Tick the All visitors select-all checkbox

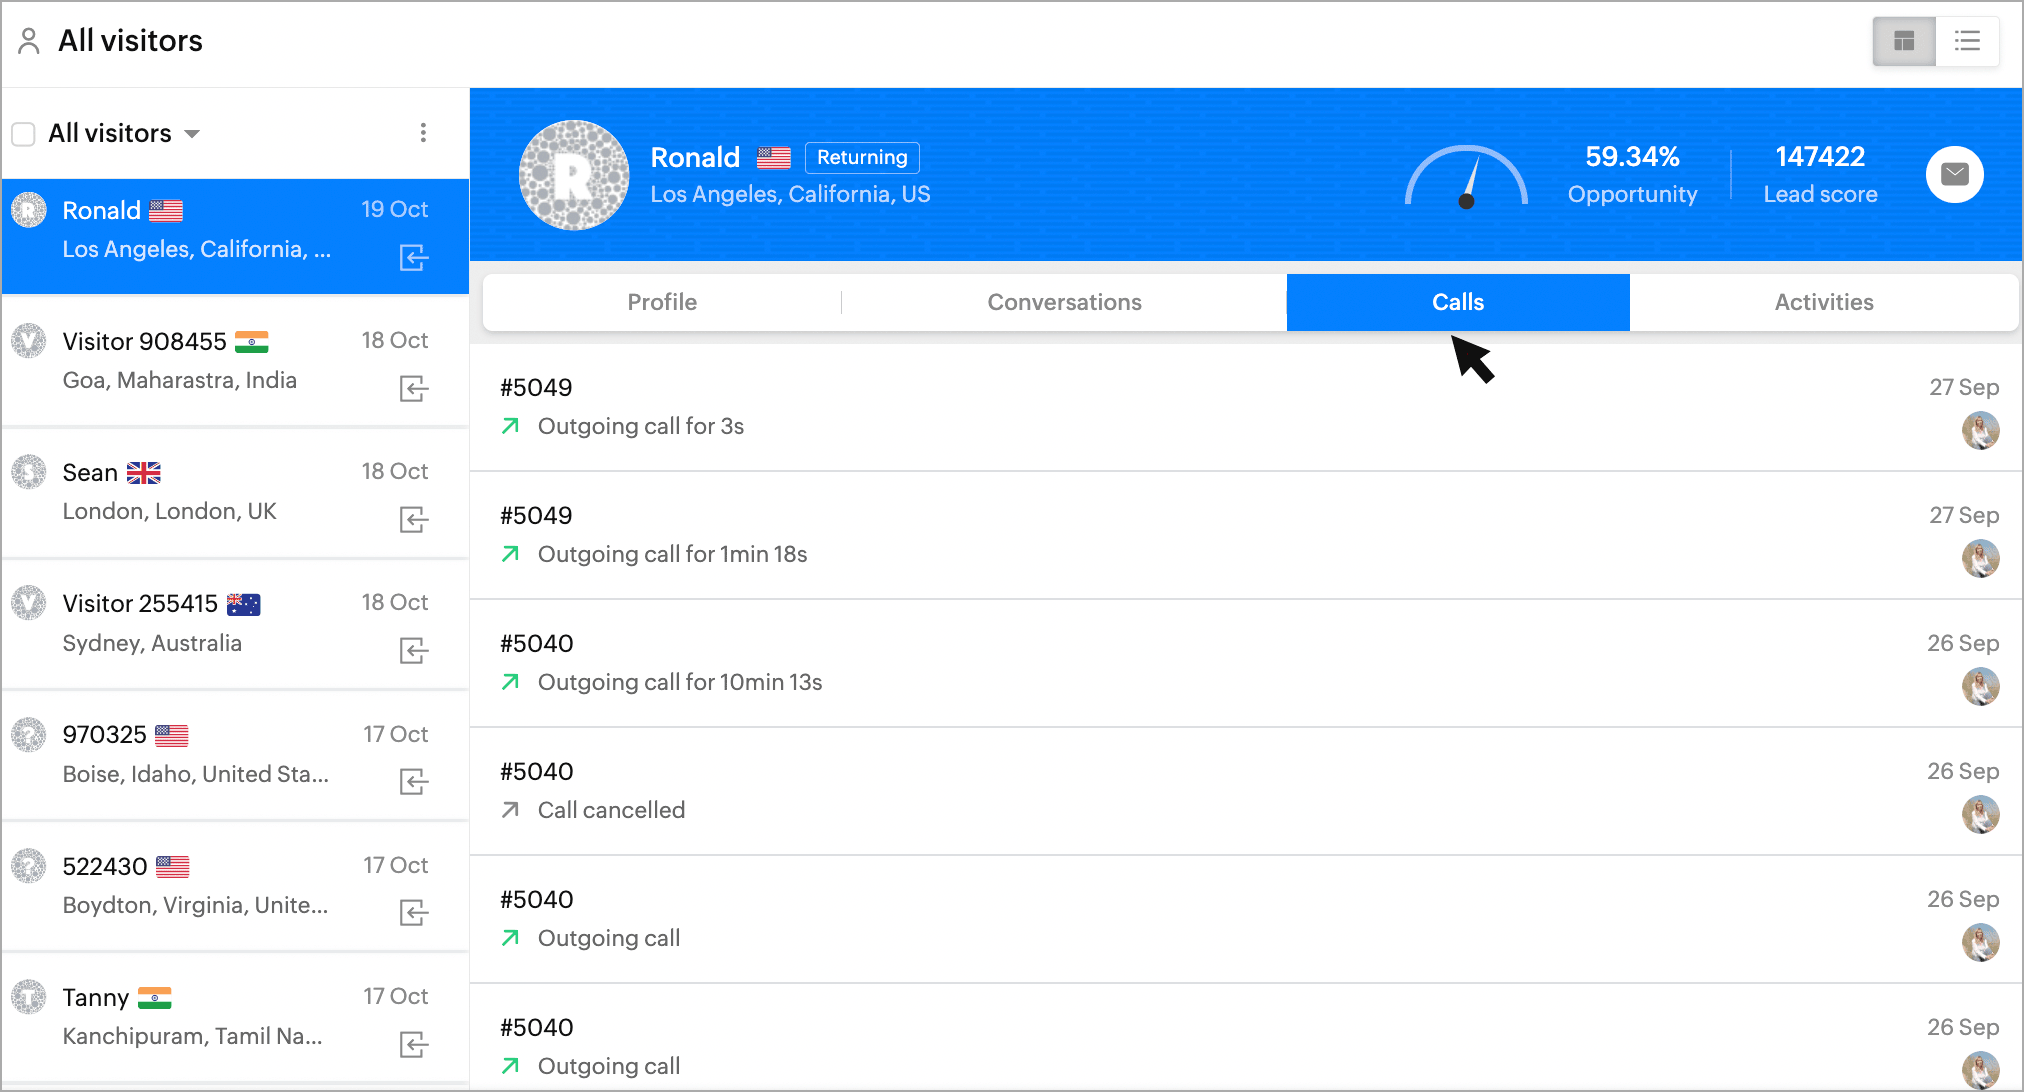pyautogui.click(x=24, y=134)
